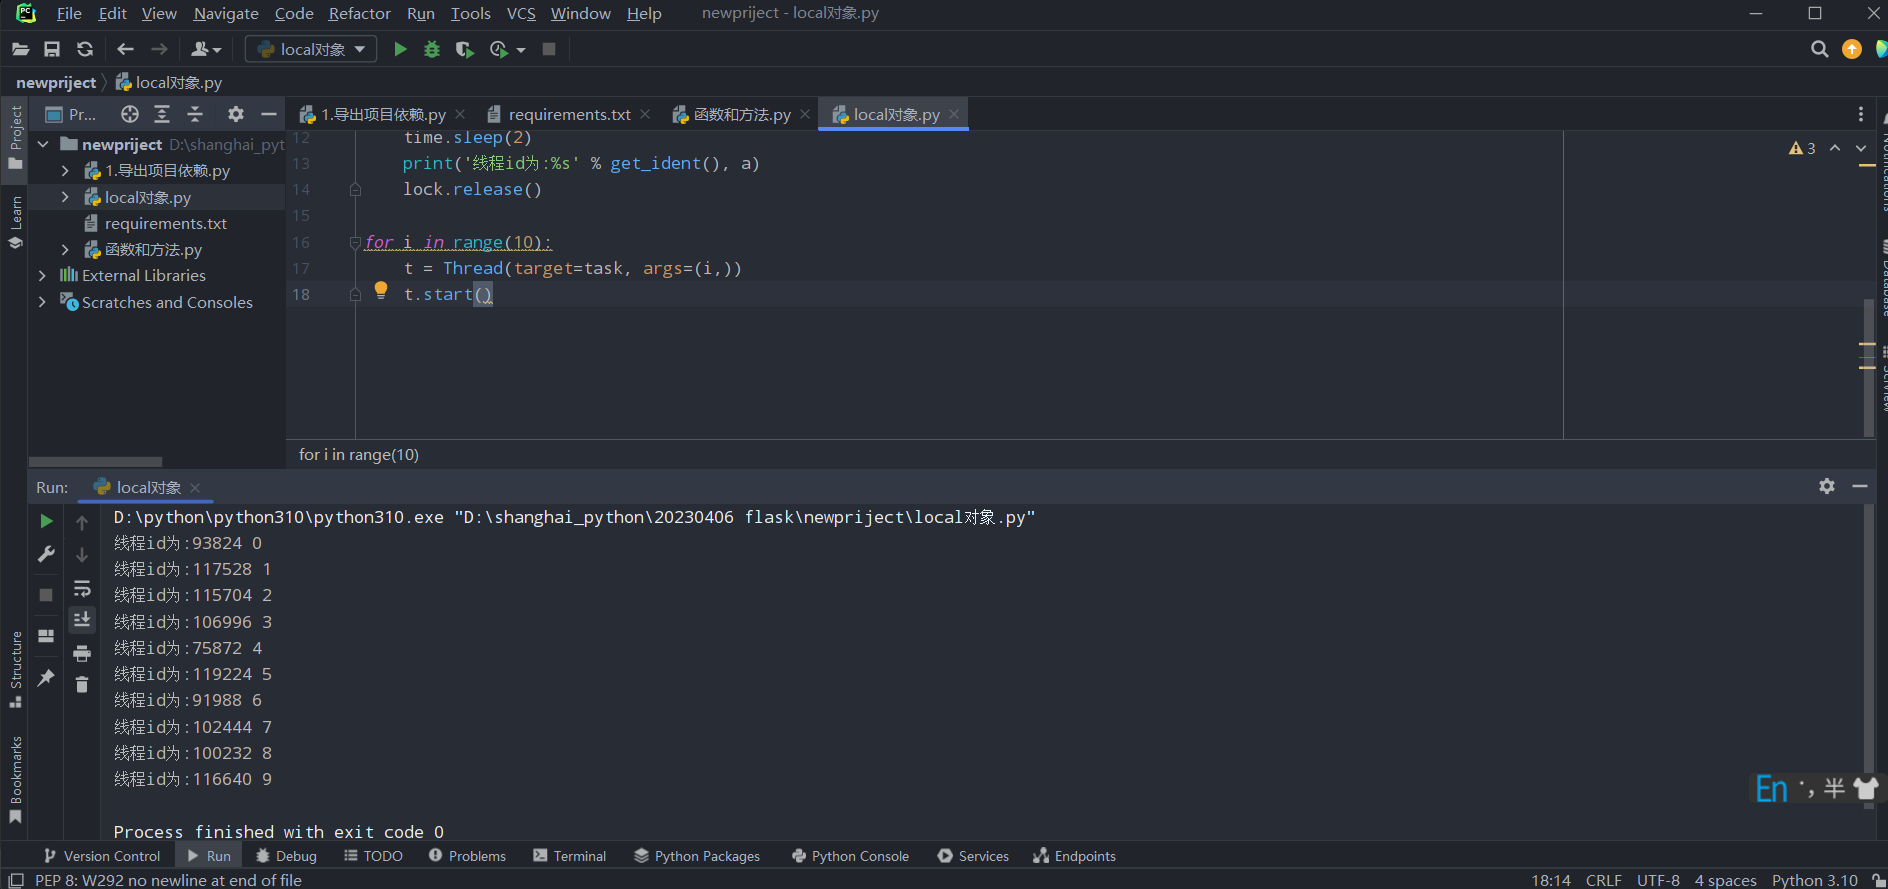Open the editor tabs more-options menu

click(1860, 114)
